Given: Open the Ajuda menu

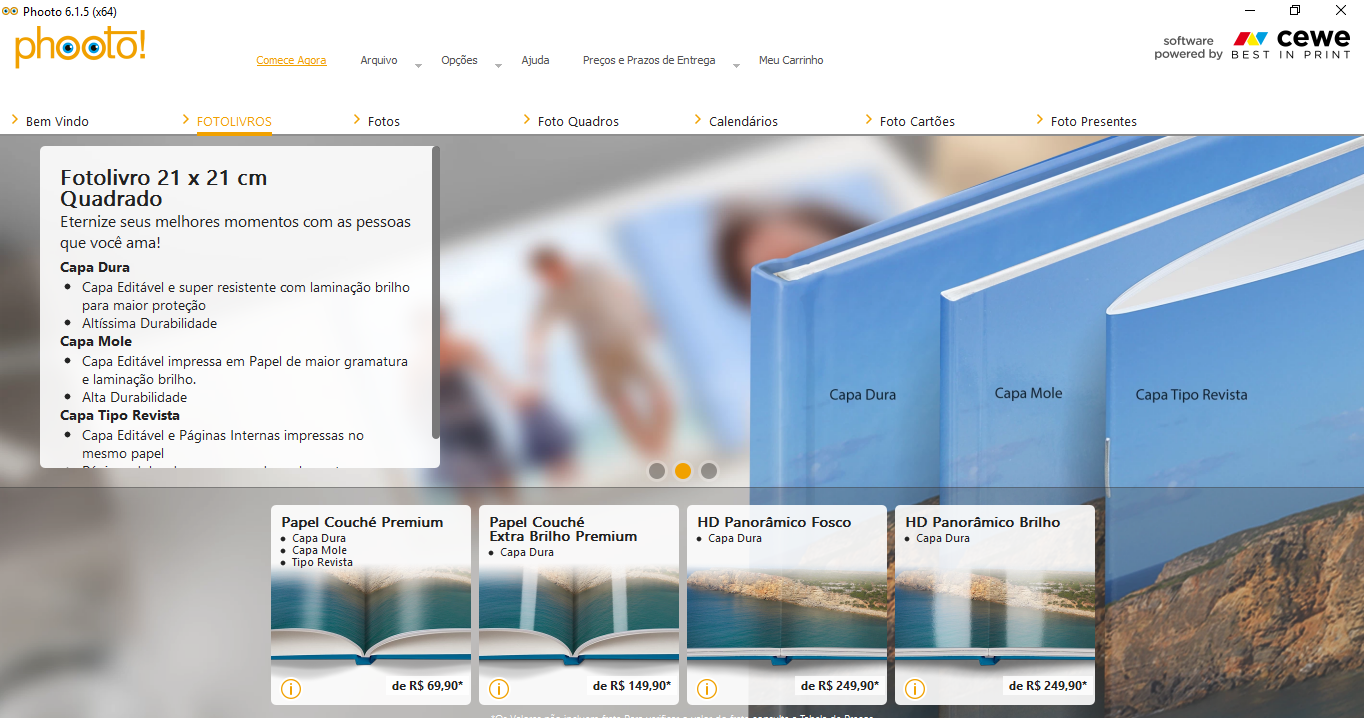Looking at the screenshot, I should [x=535, y=60].
